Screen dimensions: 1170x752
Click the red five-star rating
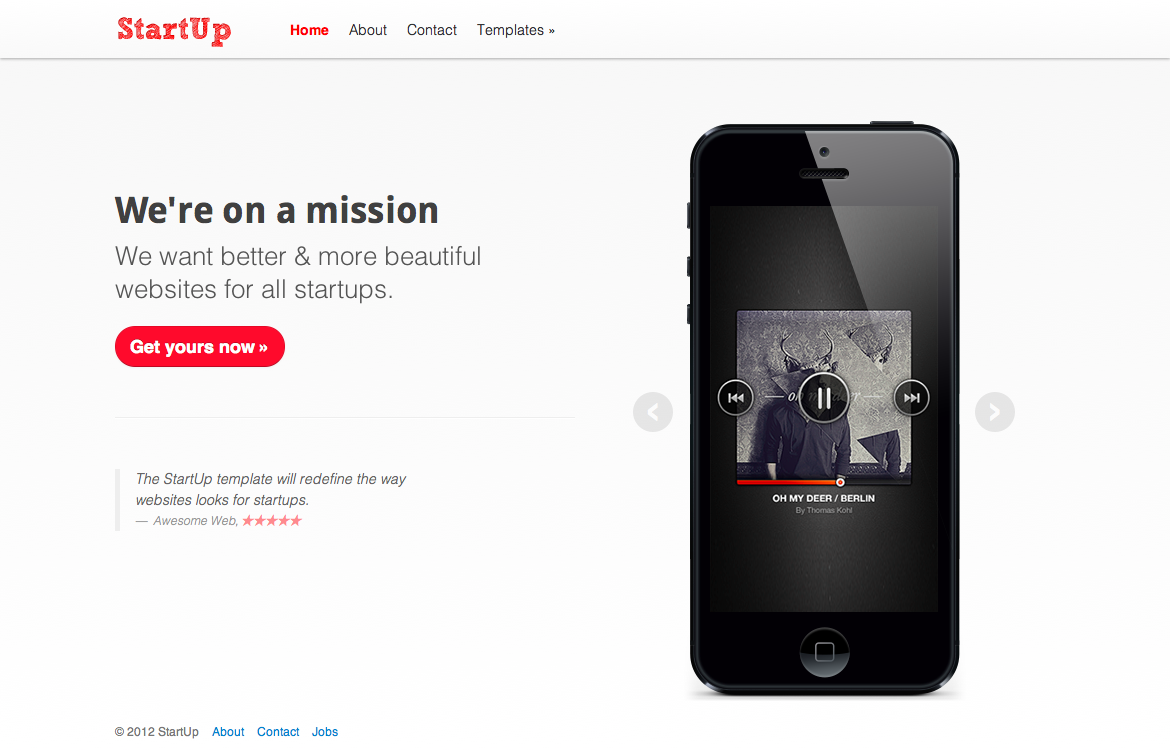tap(272, 521)
